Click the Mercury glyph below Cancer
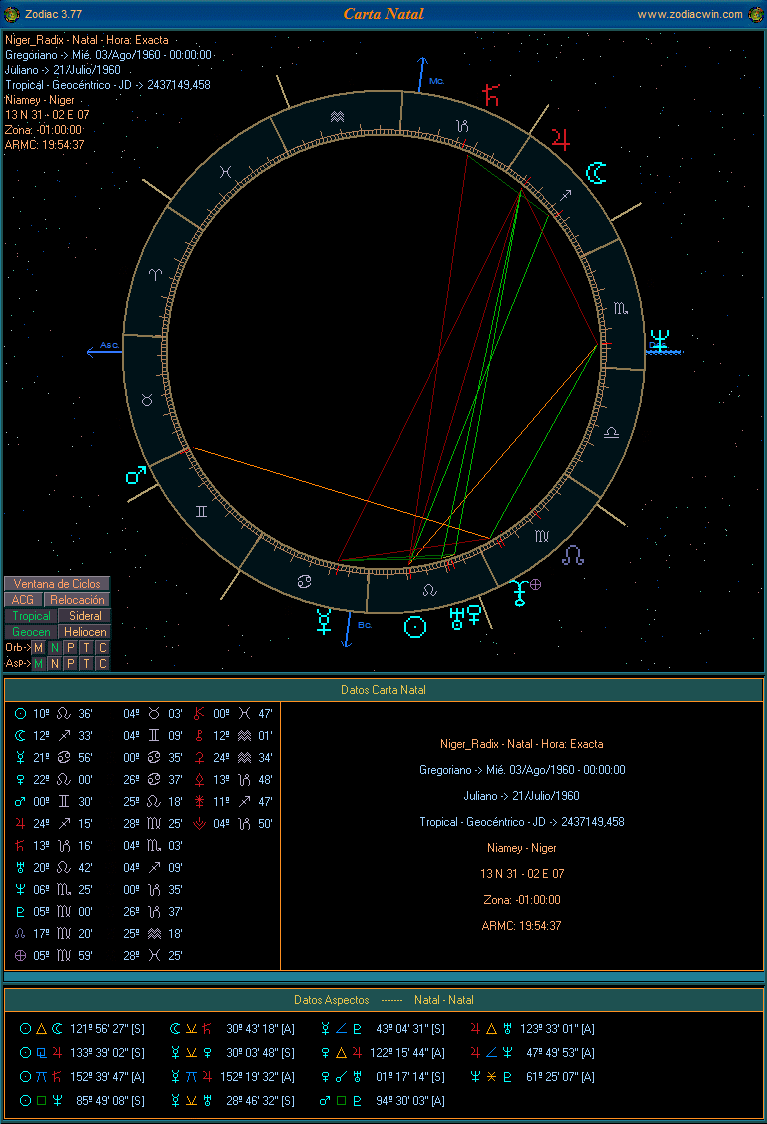Screen dimensions: 767x1124 pos(324,621)
